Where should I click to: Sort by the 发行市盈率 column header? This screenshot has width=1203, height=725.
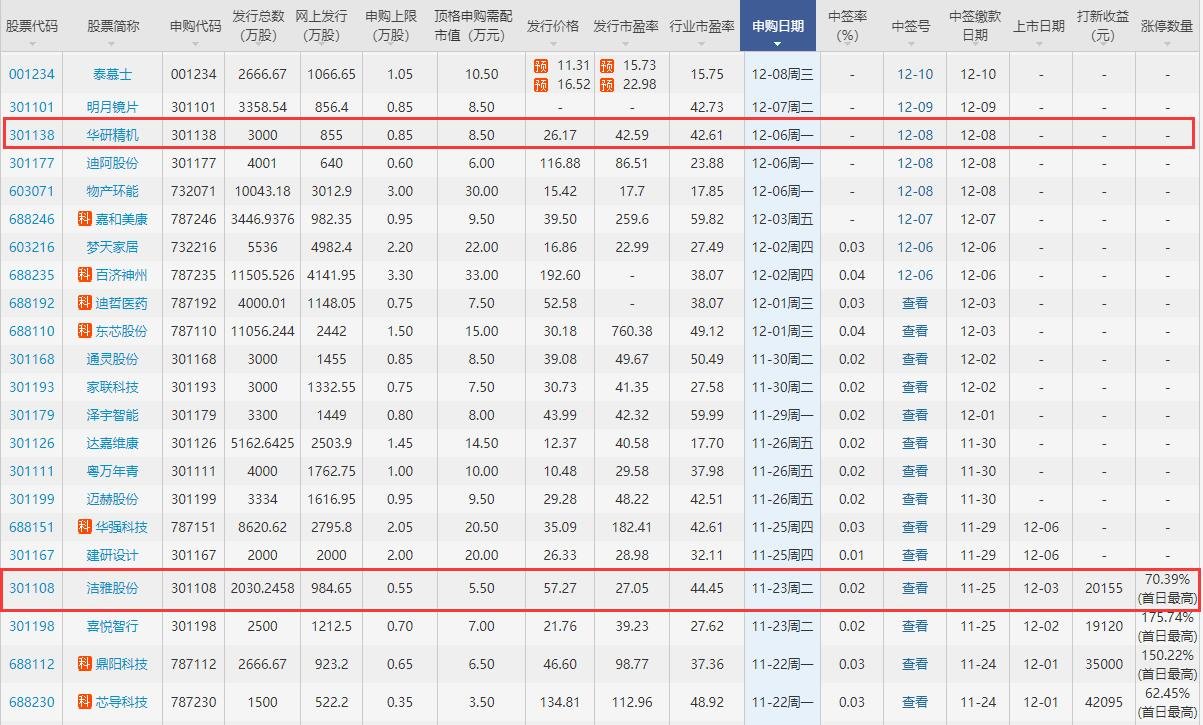(x=625, y=26)
